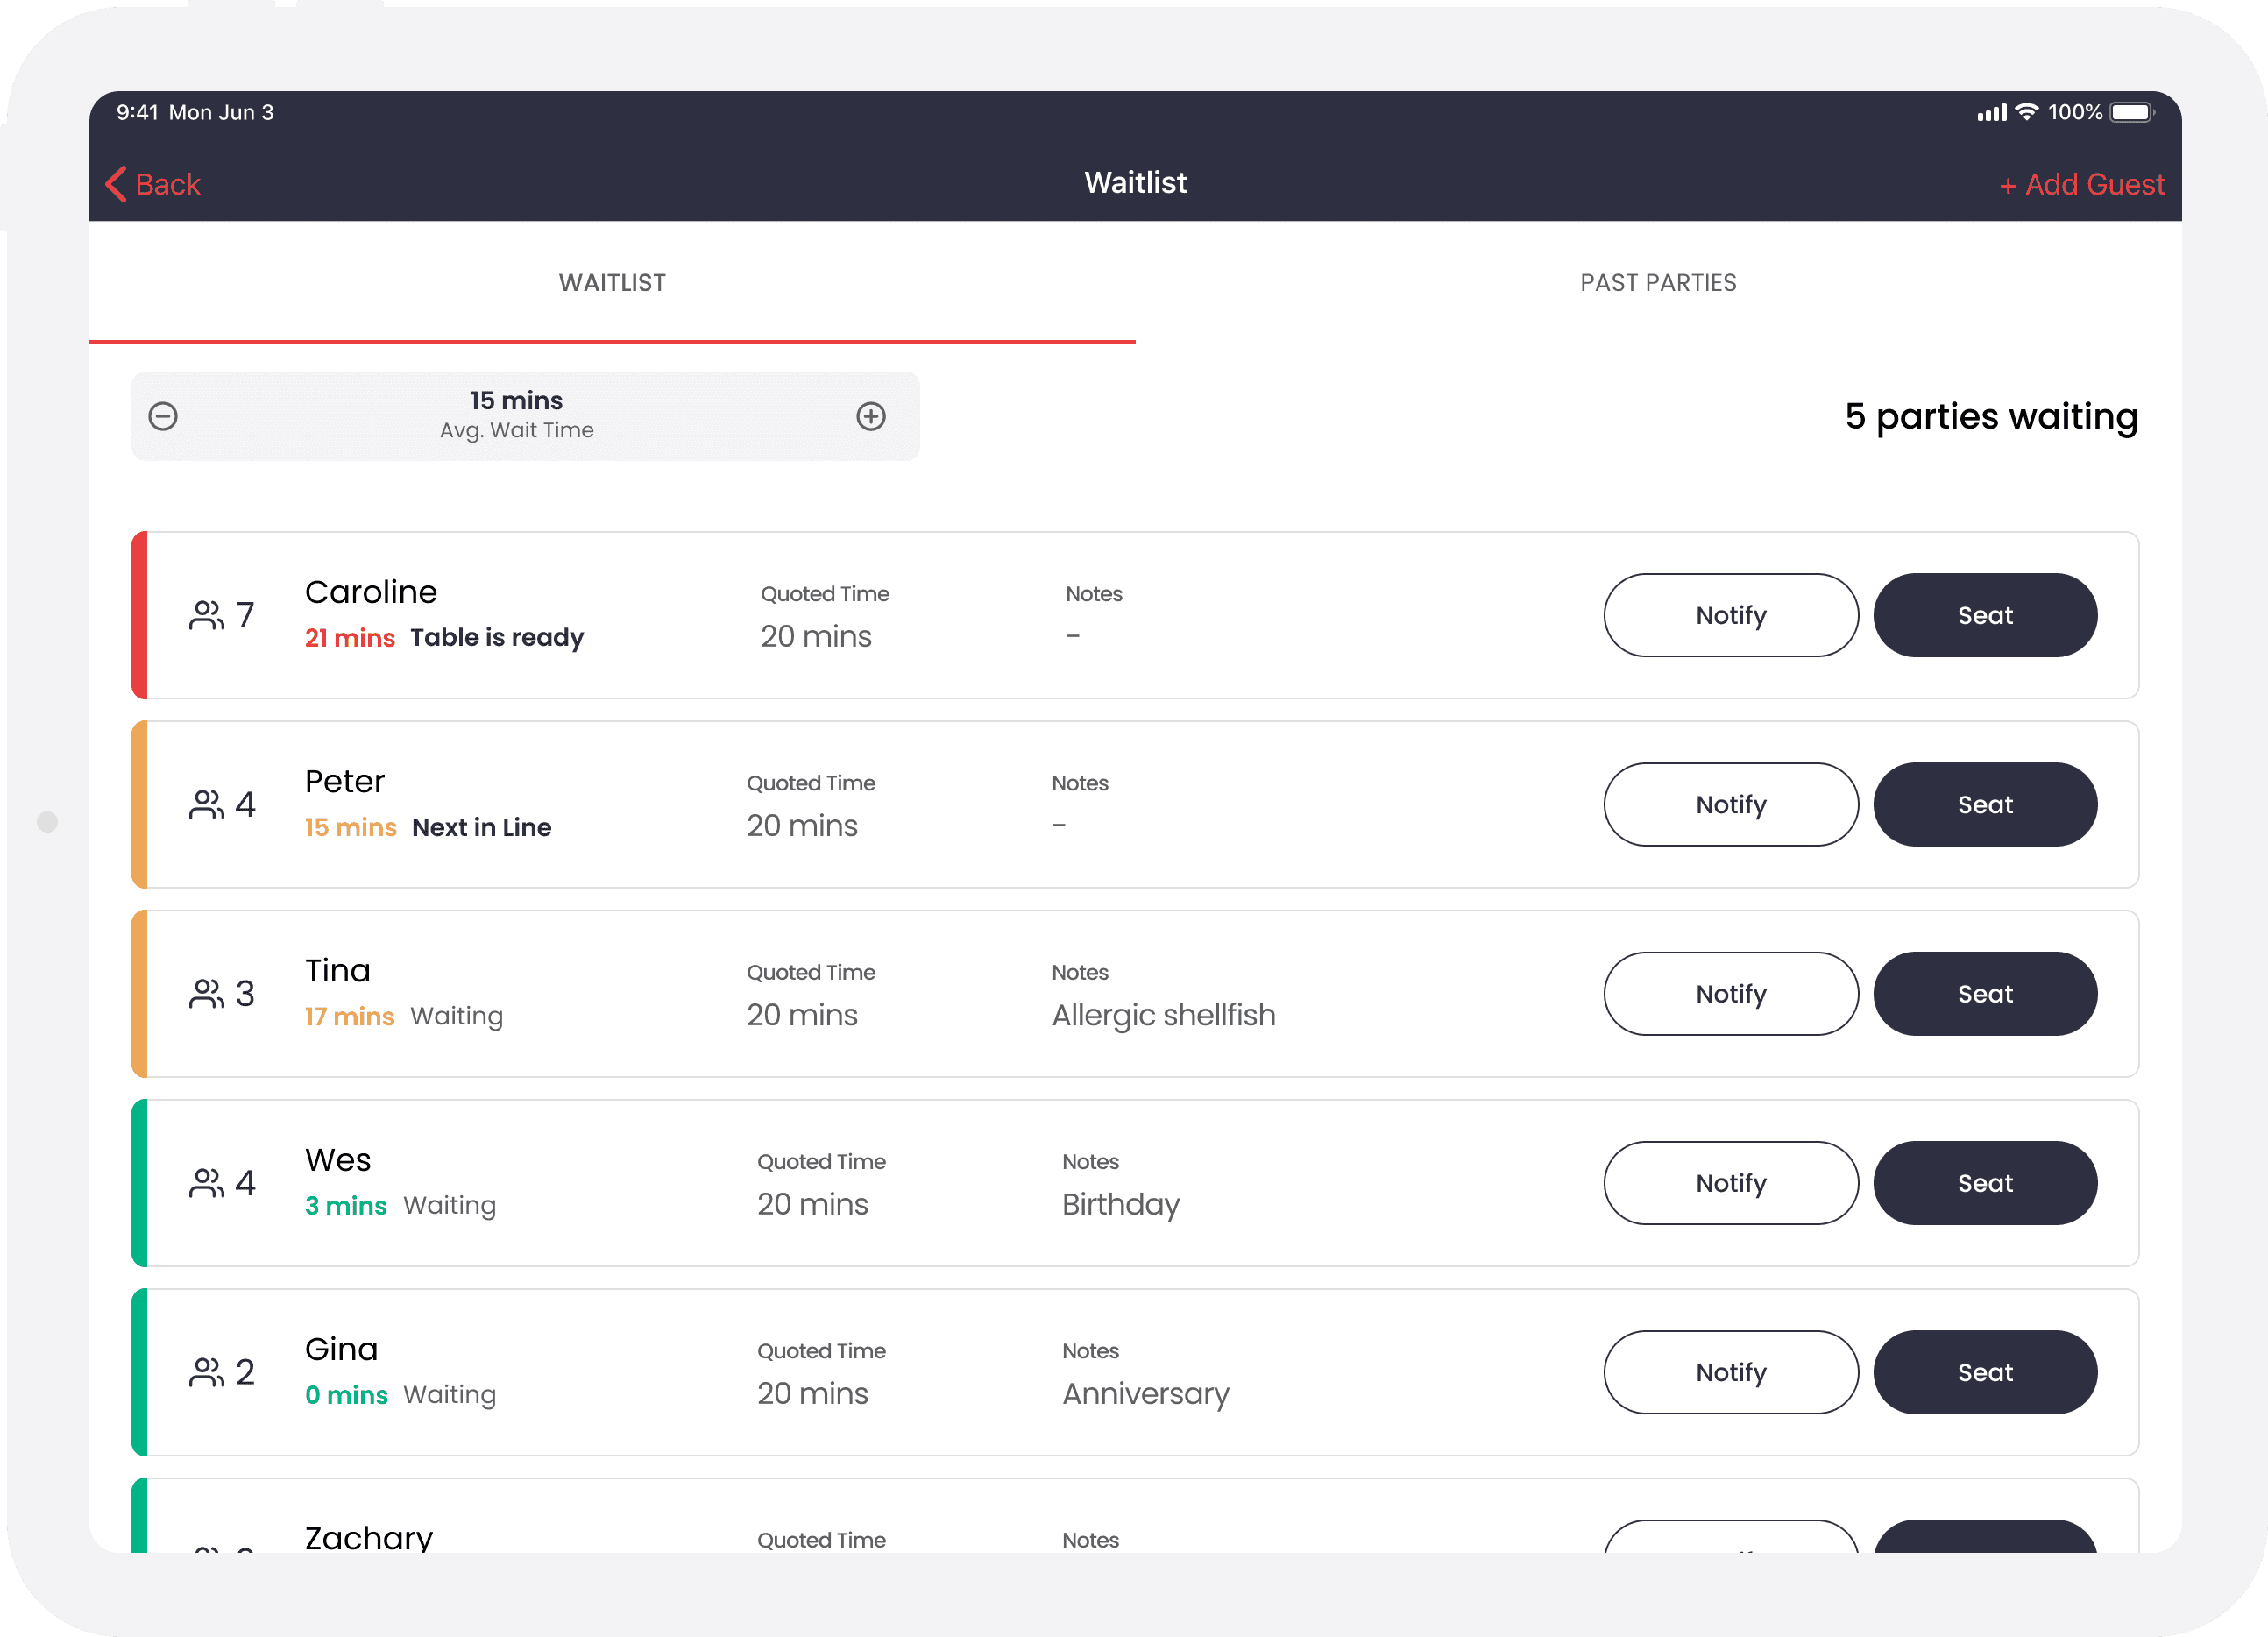The height and width of the screenshot is (1637, 2268).
Task: Select the Waitlist tab
Action: [612, 283]
